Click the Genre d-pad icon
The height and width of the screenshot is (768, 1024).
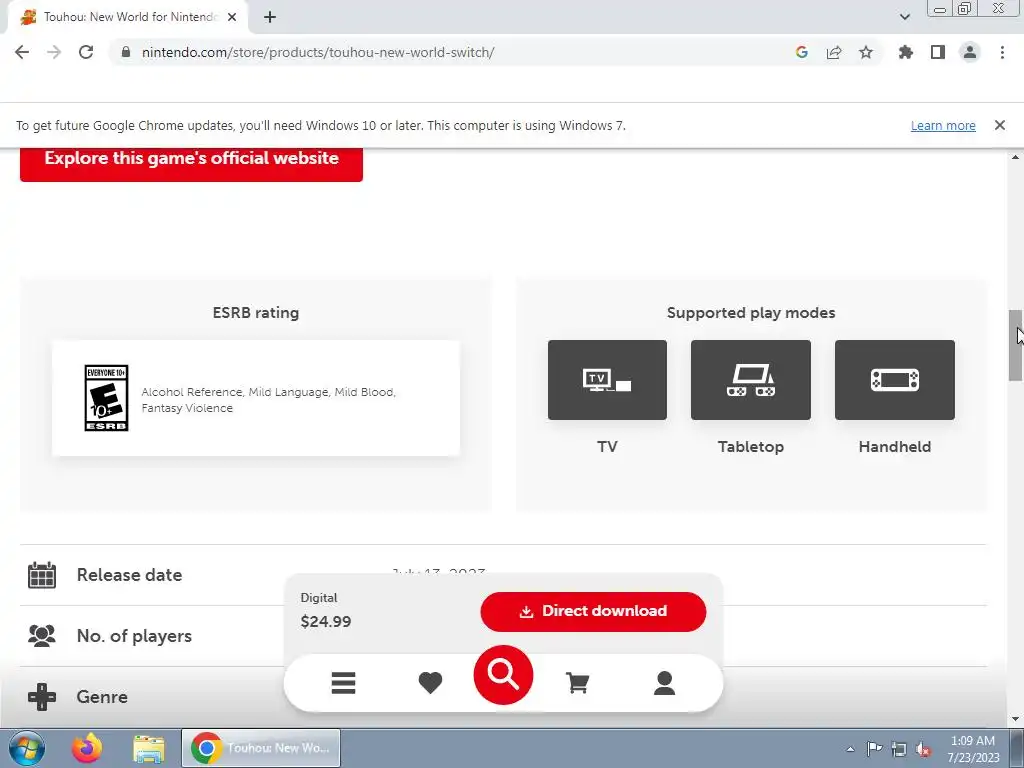tap(42, 696)
